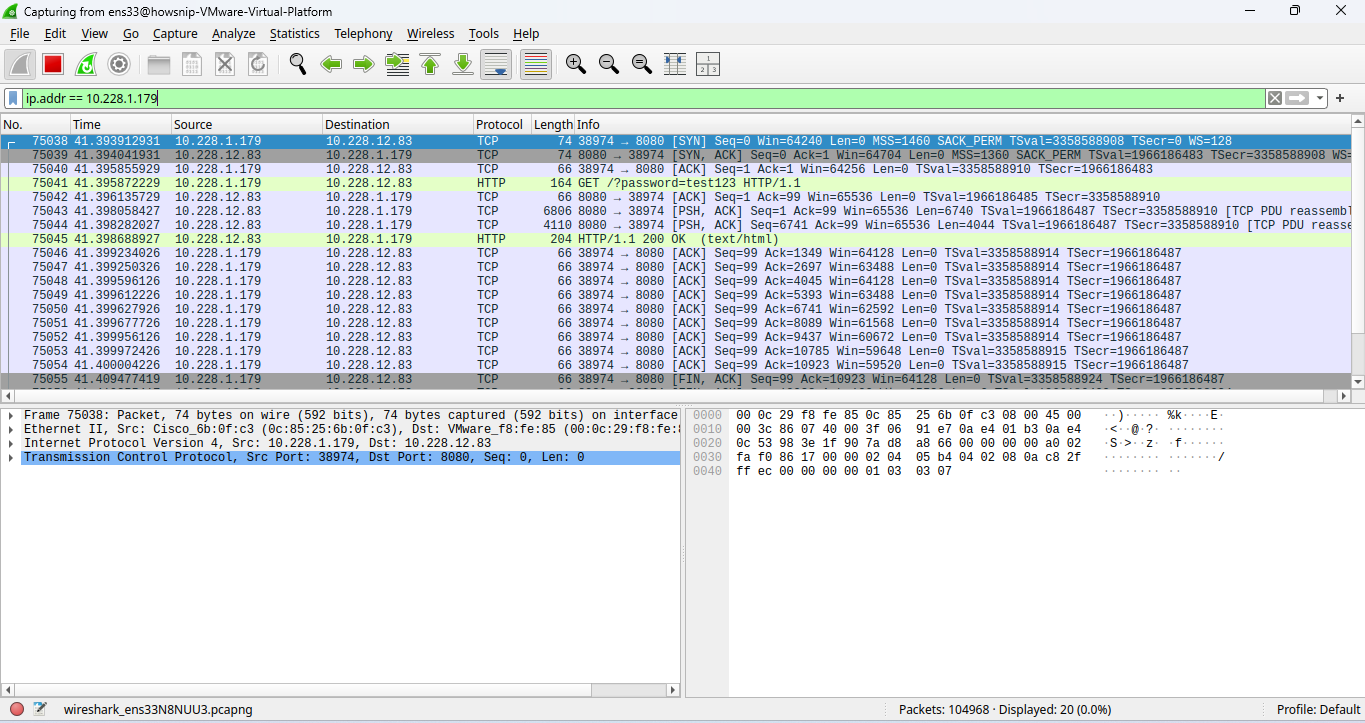The height and width of the screenshot is (723, 1365).
Task: Jump to the first packet
Action: coord(430,64)
